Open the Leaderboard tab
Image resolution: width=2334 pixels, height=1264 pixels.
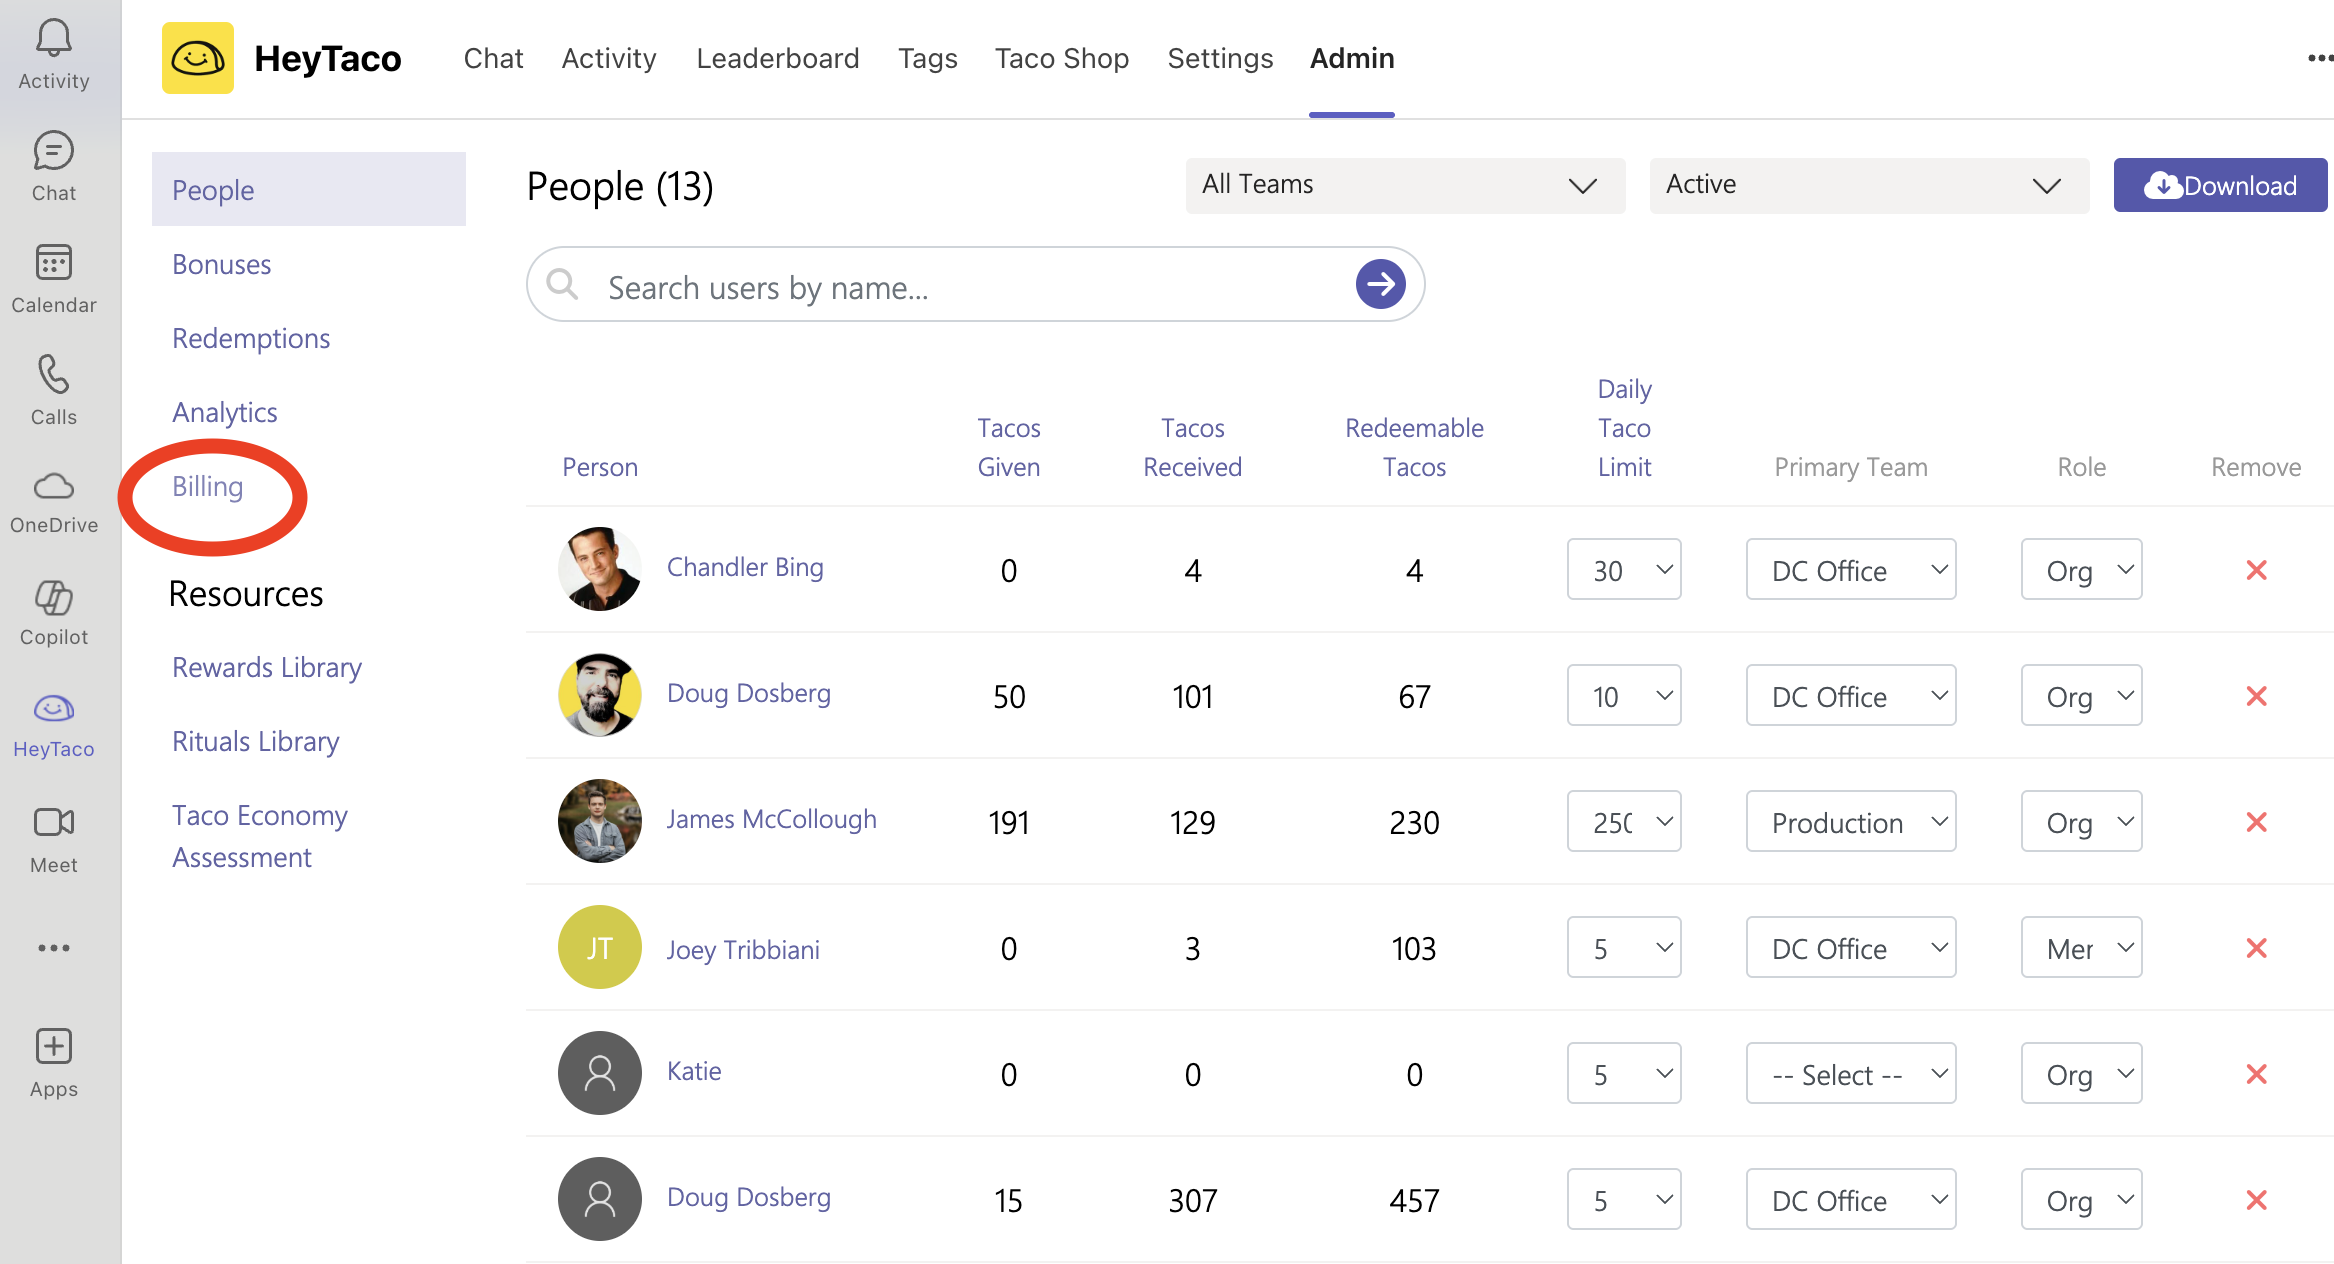[x=778, y=58]
